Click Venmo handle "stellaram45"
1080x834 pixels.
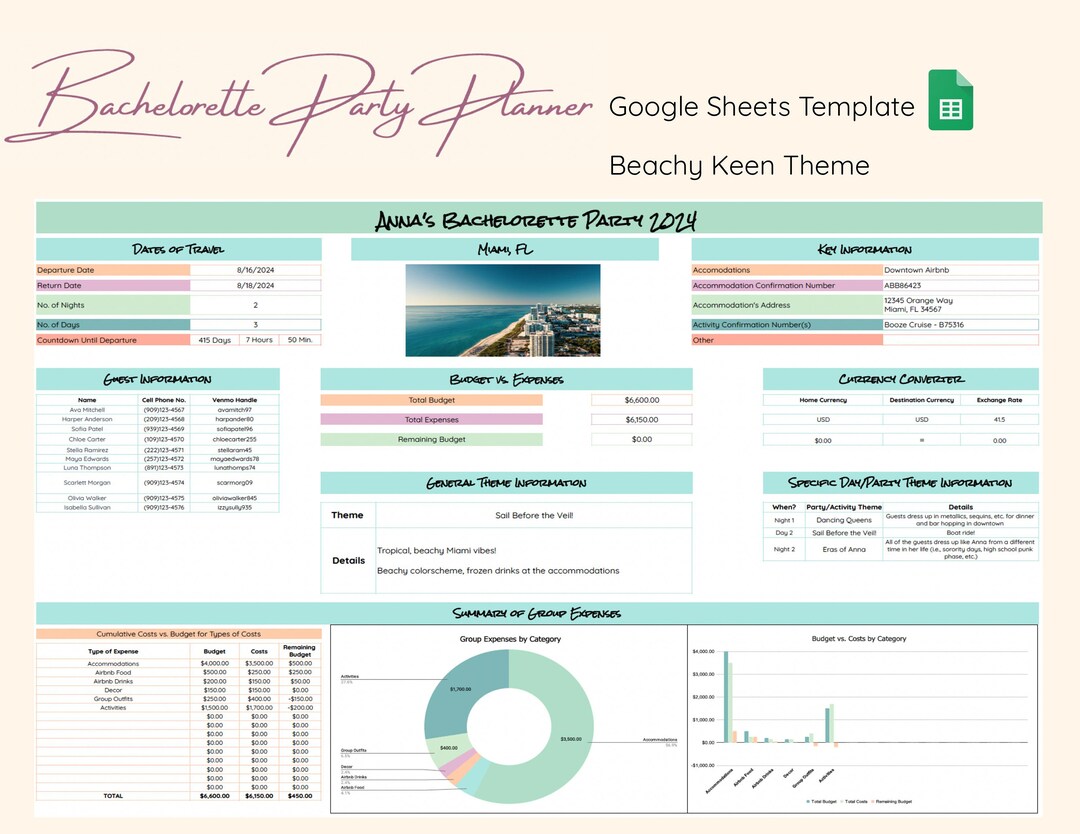[x=234, y=450]
